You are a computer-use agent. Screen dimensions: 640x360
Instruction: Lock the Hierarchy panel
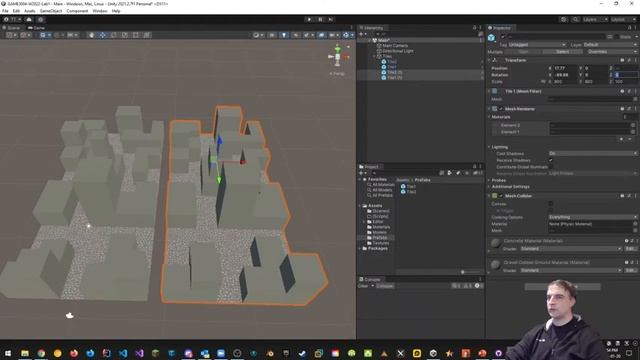coord(474,28)
